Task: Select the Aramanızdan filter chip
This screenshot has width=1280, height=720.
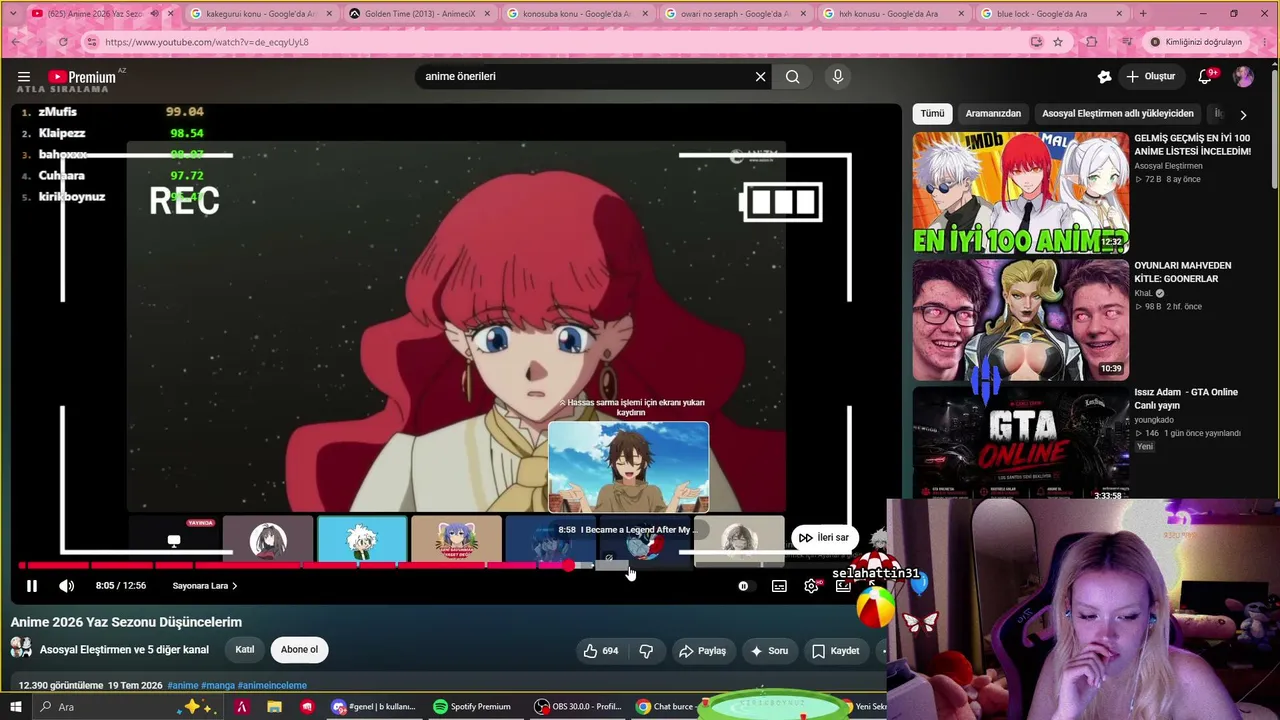Action: [993, 114]
